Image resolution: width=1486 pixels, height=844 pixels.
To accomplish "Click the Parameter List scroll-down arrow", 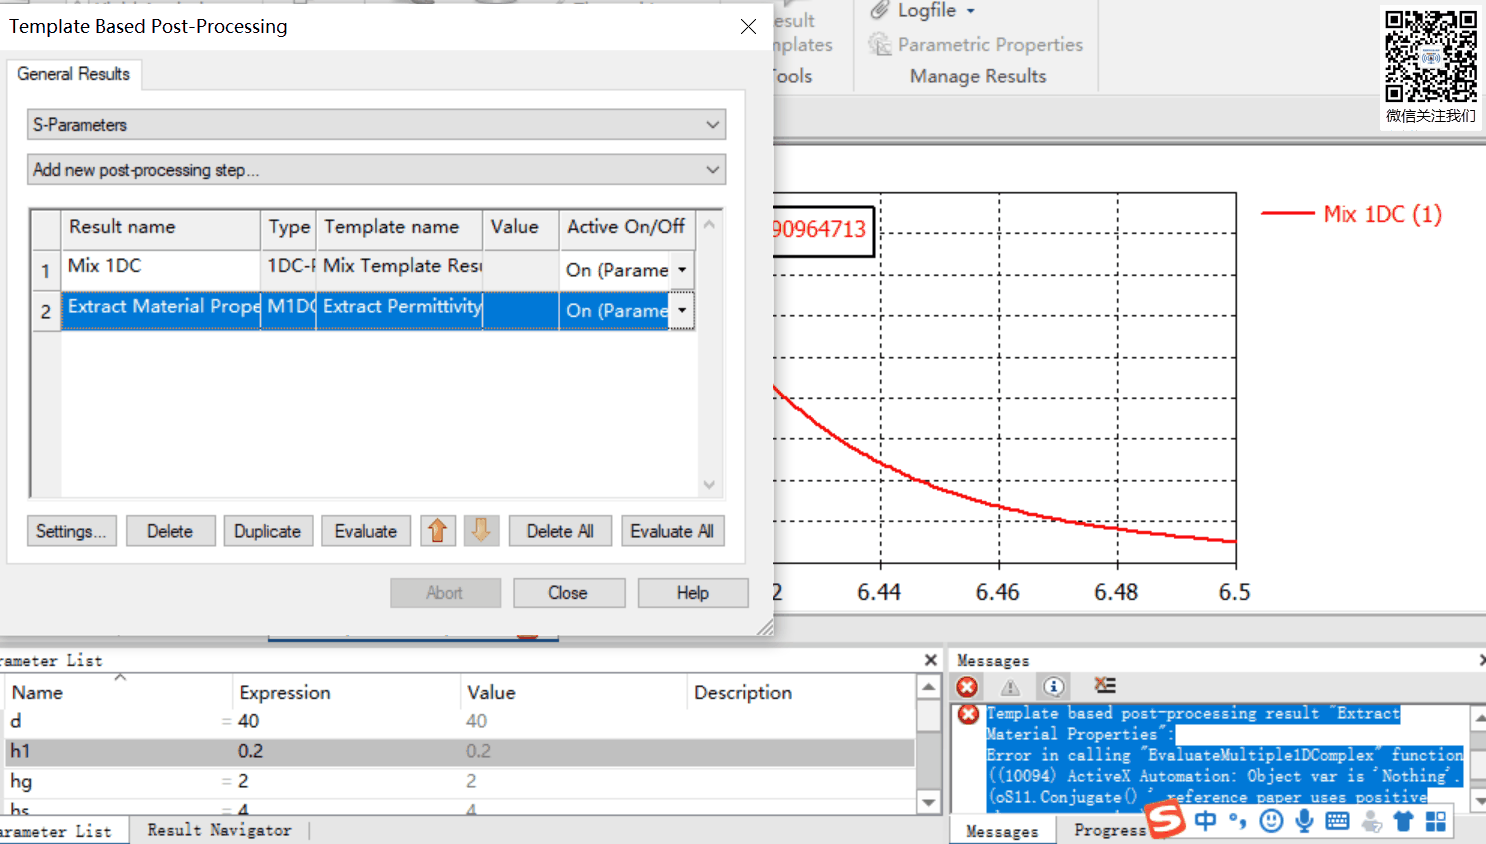I will click(929, 802).
